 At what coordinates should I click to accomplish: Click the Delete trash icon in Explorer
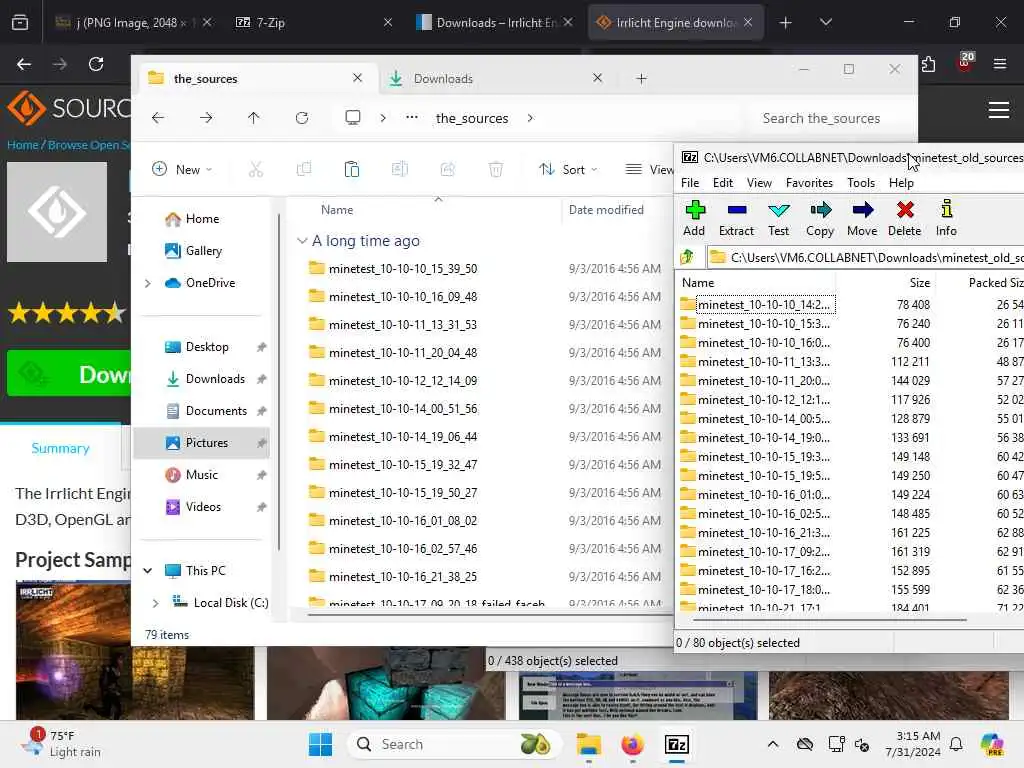click(x=496, y=170)
